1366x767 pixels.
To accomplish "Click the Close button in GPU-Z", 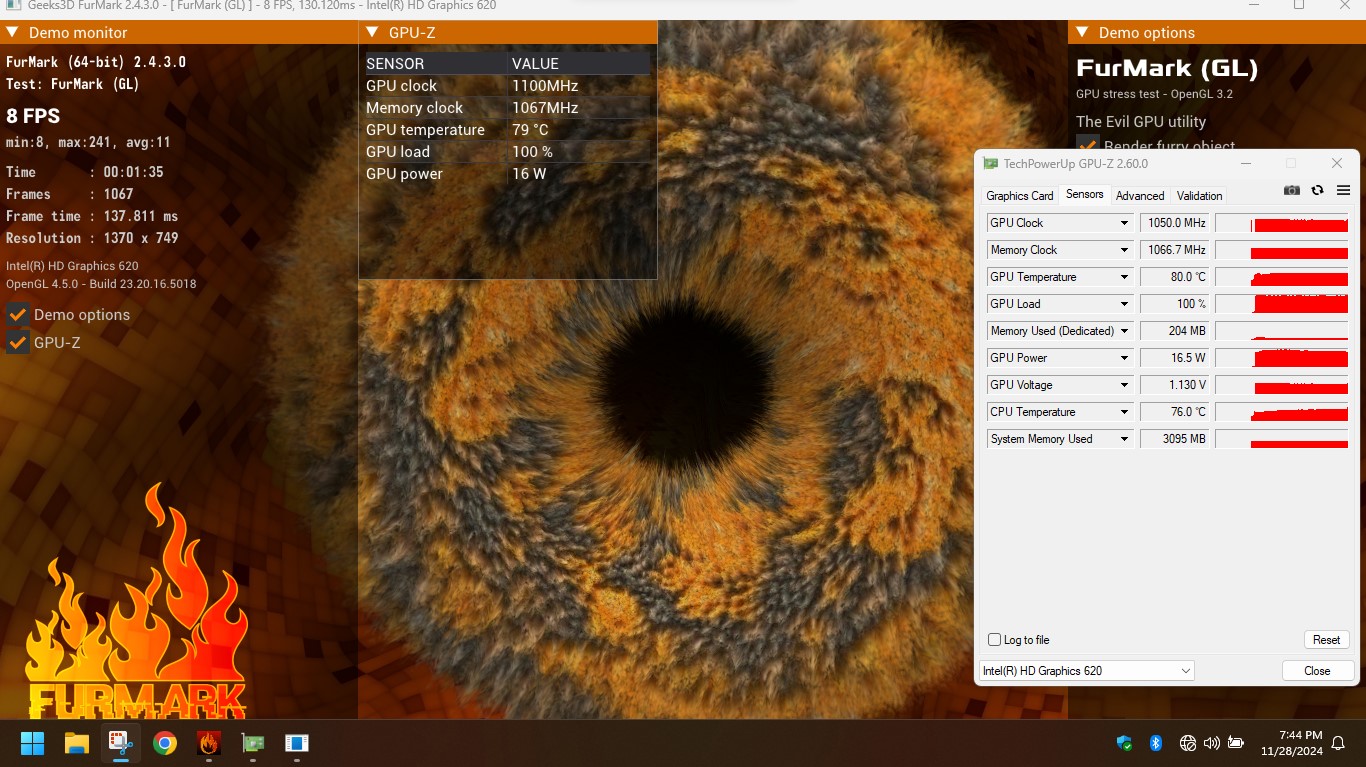I will coord(1317,671).
